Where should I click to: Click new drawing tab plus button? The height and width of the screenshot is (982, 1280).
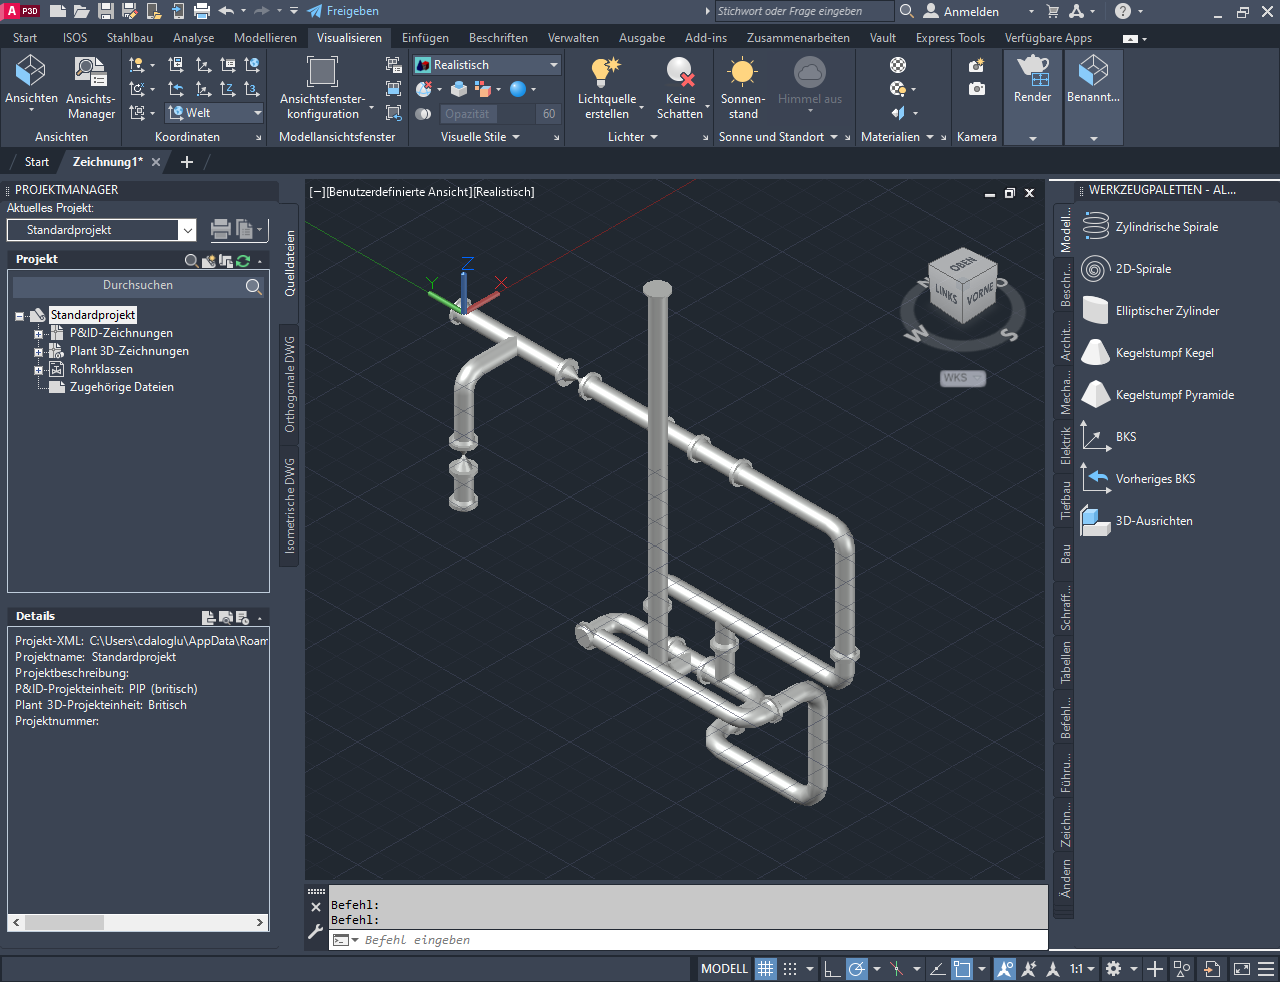click(186, 162)
